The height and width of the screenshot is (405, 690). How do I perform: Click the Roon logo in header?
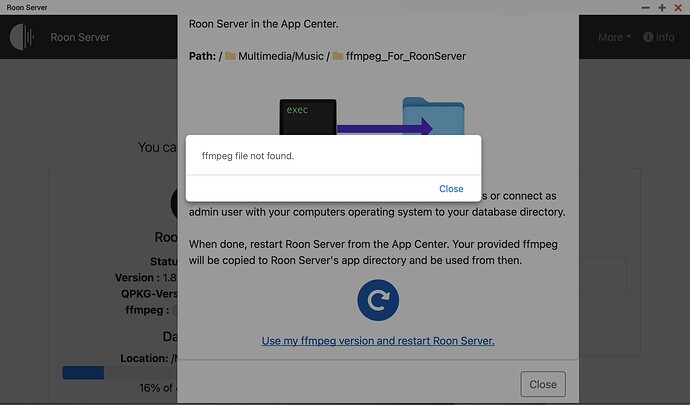pyautogui.click(x=22, y=37)
